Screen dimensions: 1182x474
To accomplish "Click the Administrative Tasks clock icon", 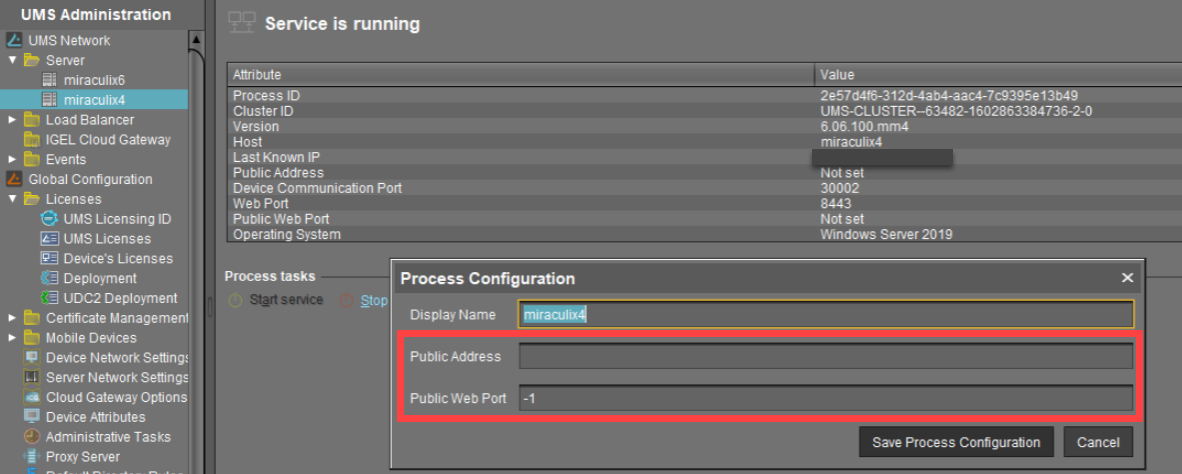I will (32, 437).
